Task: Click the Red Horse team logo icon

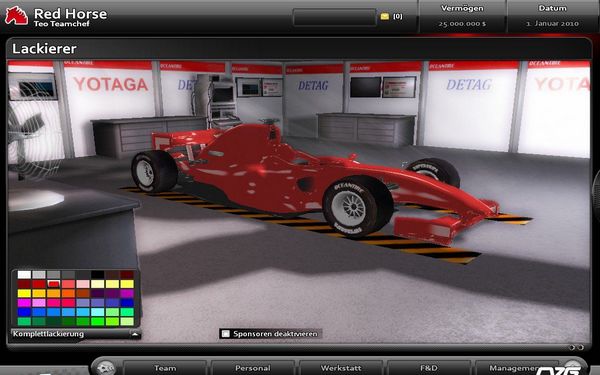Action: (16, 16)
